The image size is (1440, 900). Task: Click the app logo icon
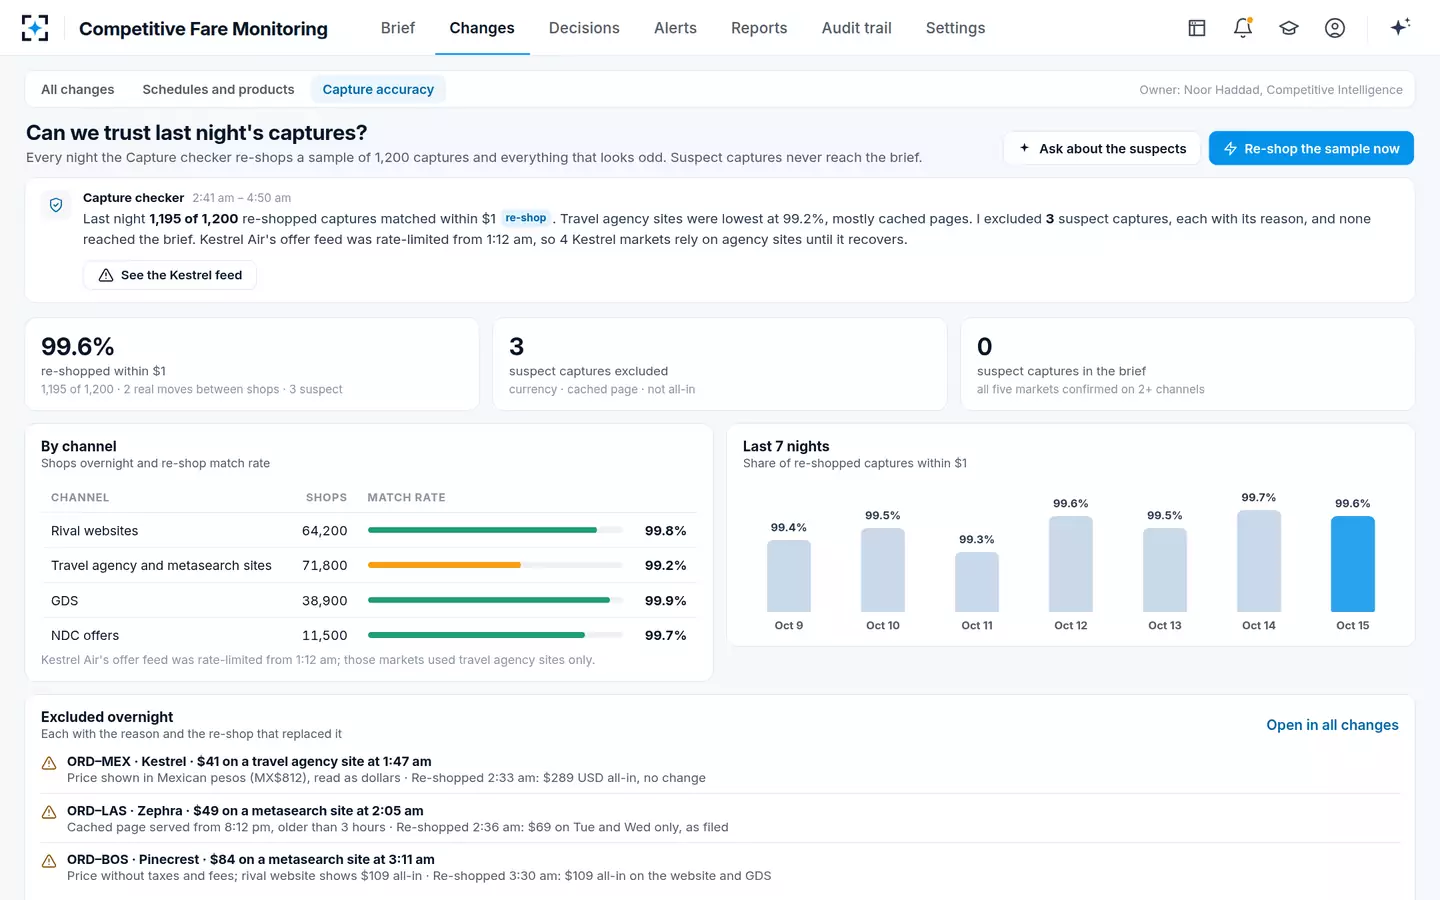tap(35, 28)
